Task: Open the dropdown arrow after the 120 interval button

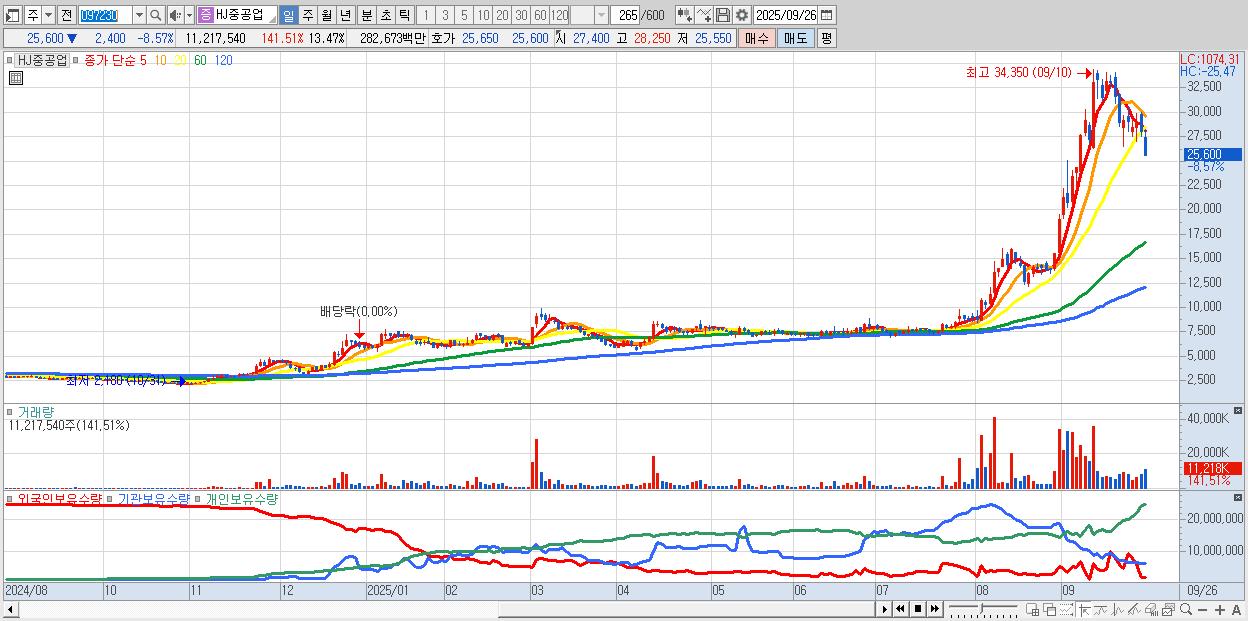Action: click(x=601, y=15)
